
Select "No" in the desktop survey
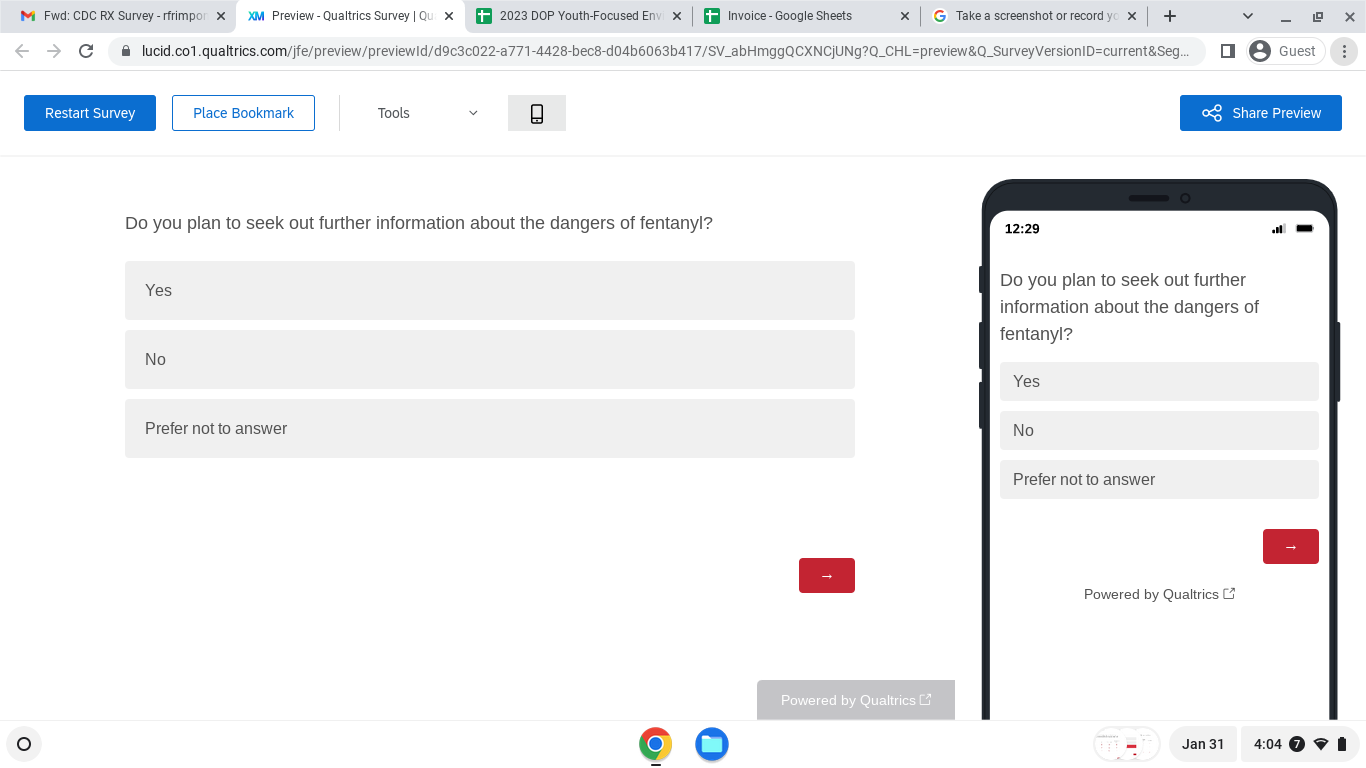click(489, 359)
